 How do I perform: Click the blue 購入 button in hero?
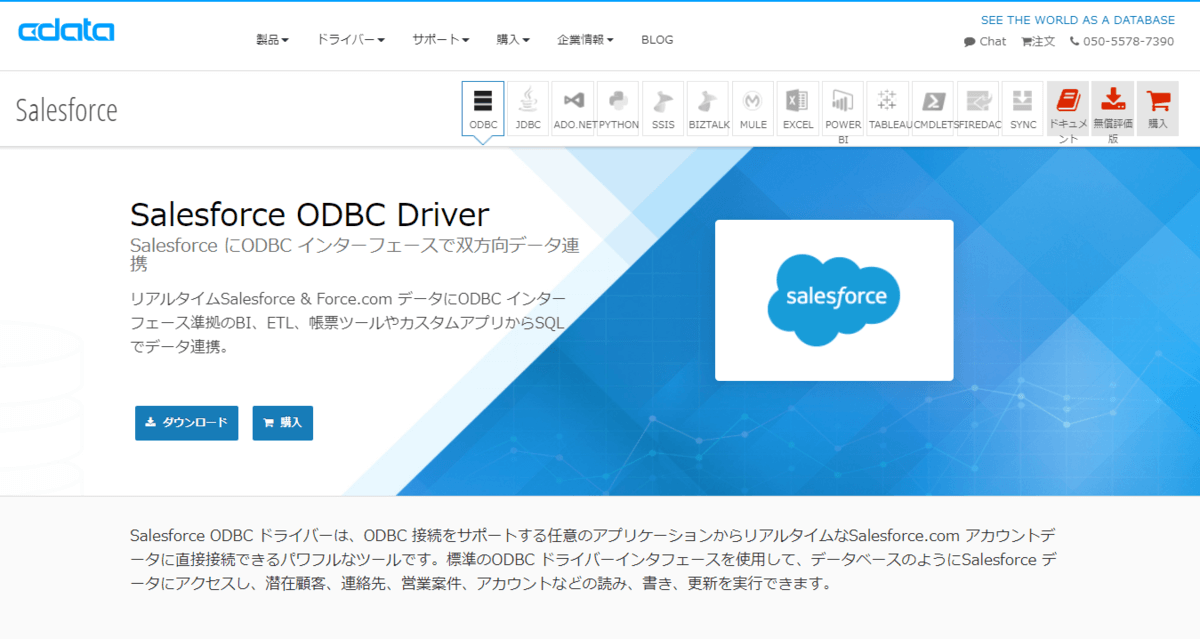[x=283, y=423]
